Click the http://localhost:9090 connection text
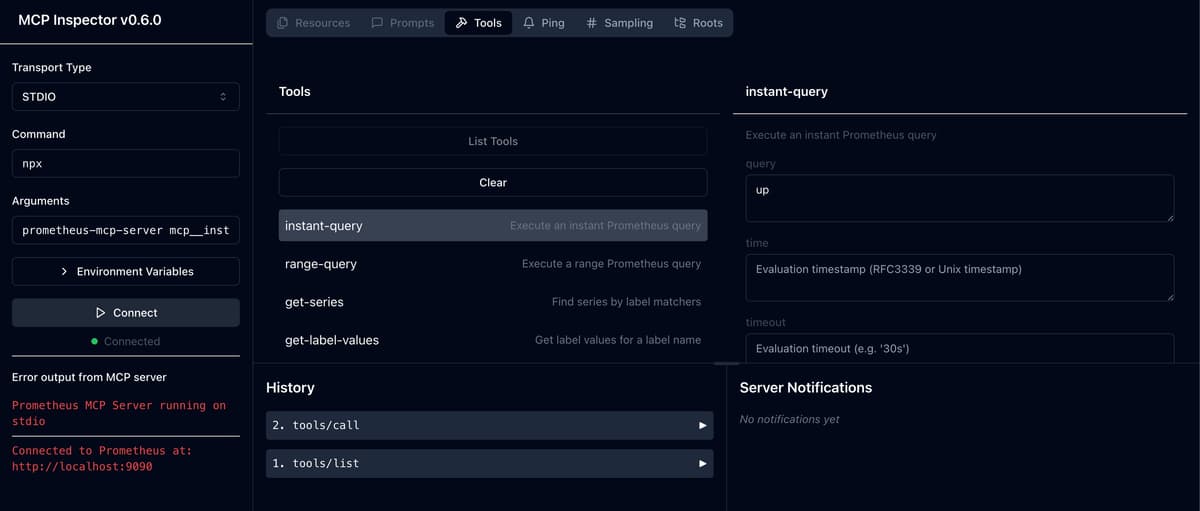Image resolution: width=1200 pixels, height=511 pixels. (x=82, y=466)
